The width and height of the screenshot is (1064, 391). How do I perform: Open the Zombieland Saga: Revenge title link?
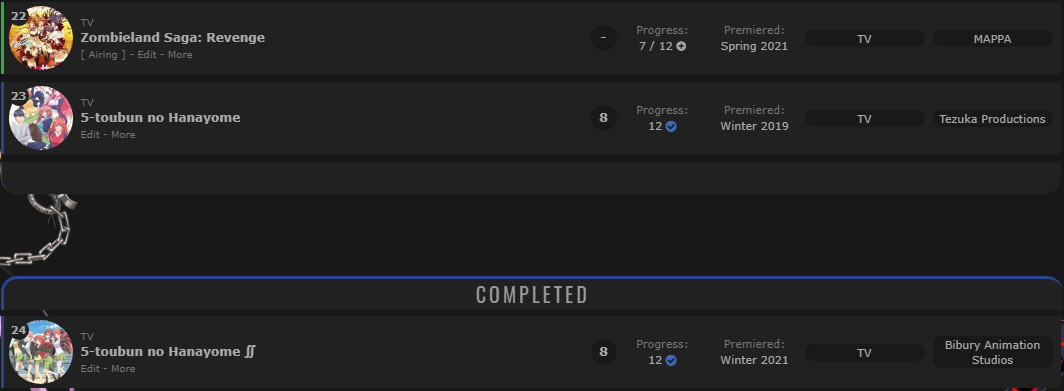click(x=172, y=38)
